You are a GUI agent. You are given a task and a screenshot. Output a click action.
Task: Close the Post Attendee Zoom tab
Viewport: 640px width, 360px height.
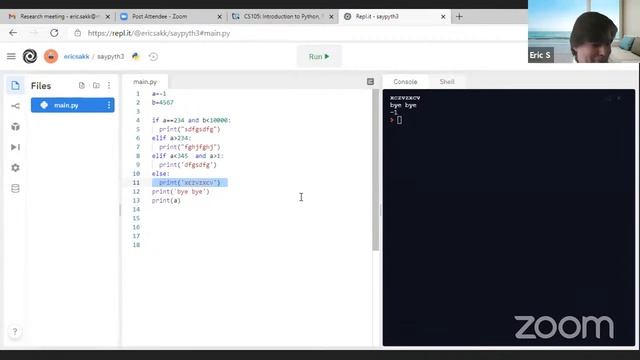tap(220, 17)
